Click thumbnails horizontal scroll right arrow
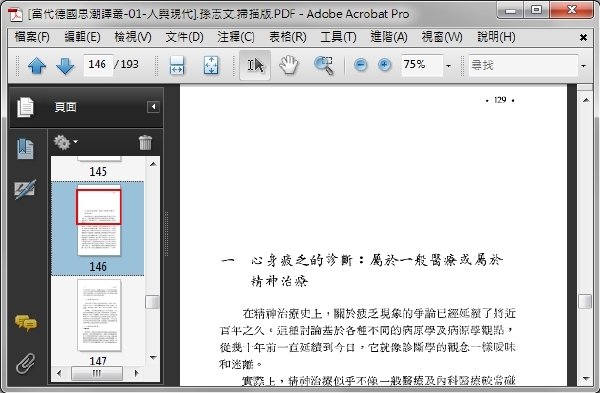Screen dimensions: 600x393 pyautogui.click(x=137, y=373)
